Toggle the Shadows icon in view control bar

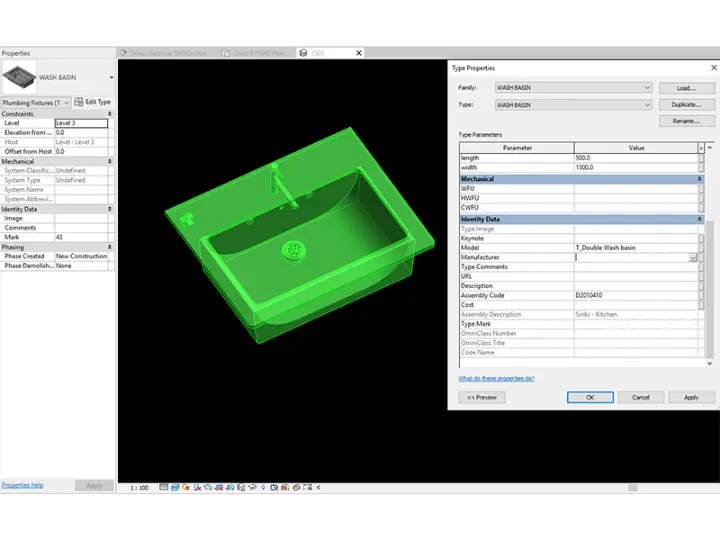pos(197,487)
